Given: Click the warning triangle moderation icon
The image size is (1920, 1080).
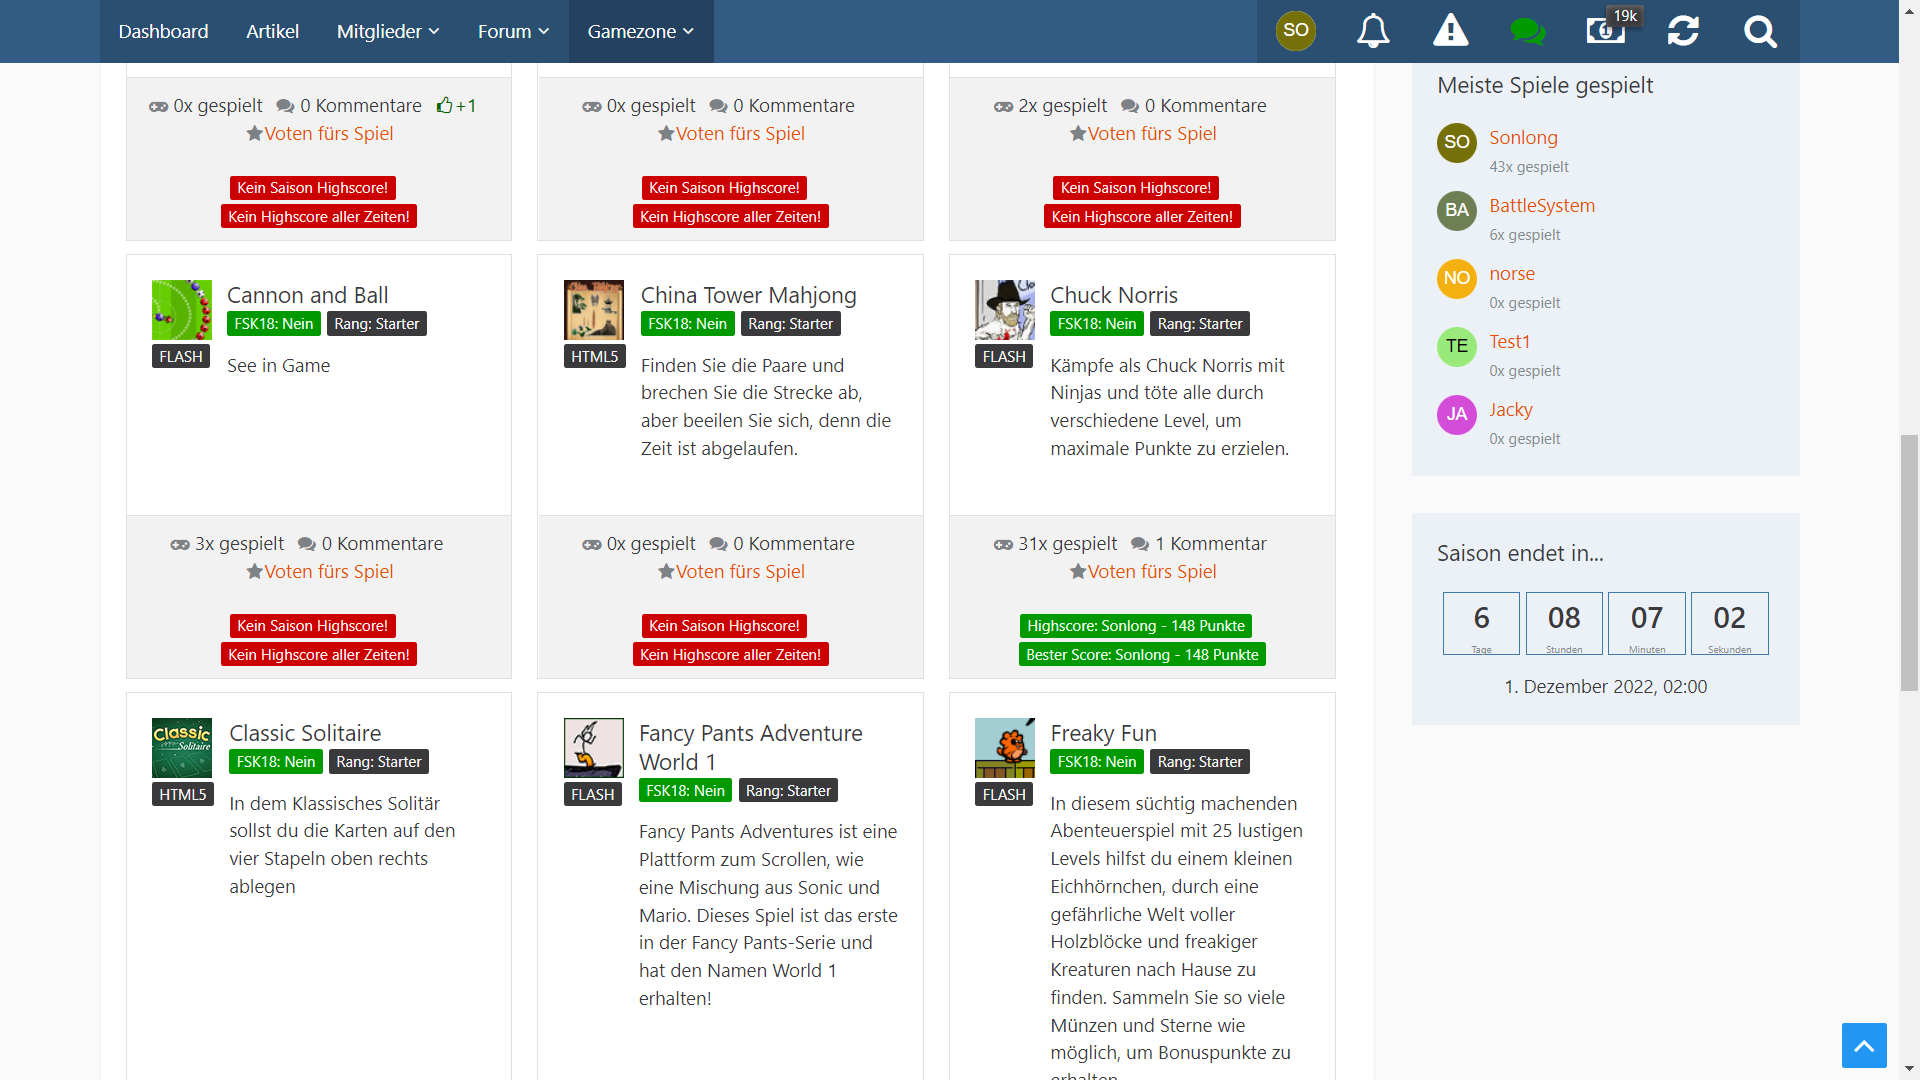Looking at the screenshot, I should [1450, 31].
